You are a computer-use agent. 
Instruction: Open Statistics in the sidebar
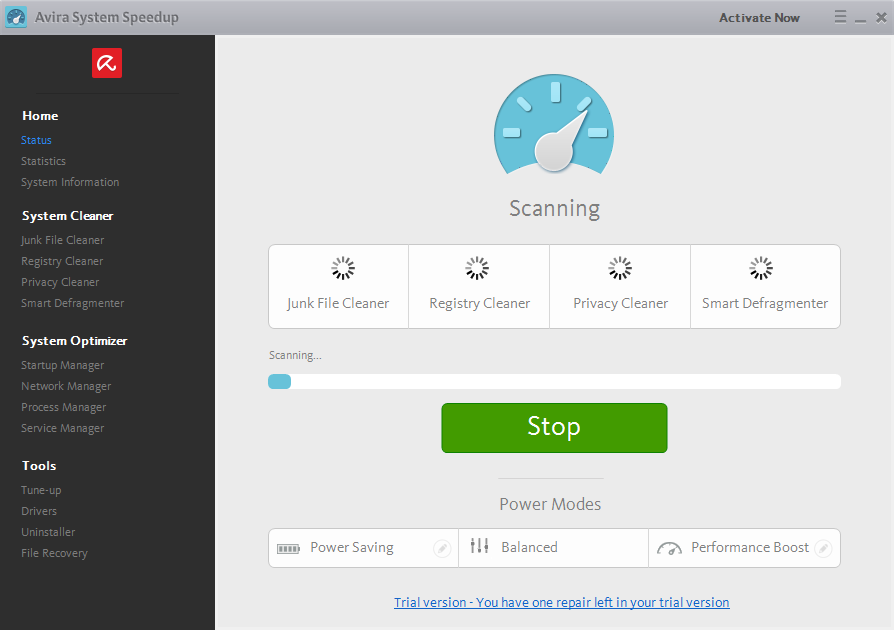click(44, 161)
